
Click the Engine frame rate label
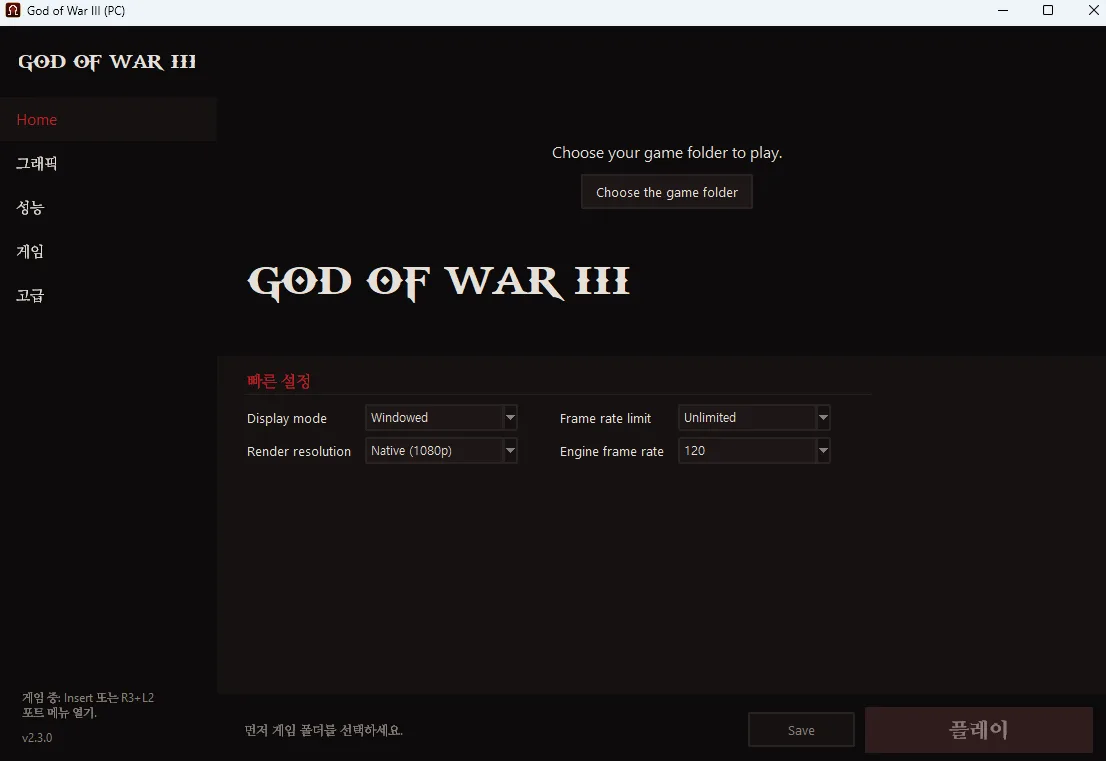tap(612, 451)
